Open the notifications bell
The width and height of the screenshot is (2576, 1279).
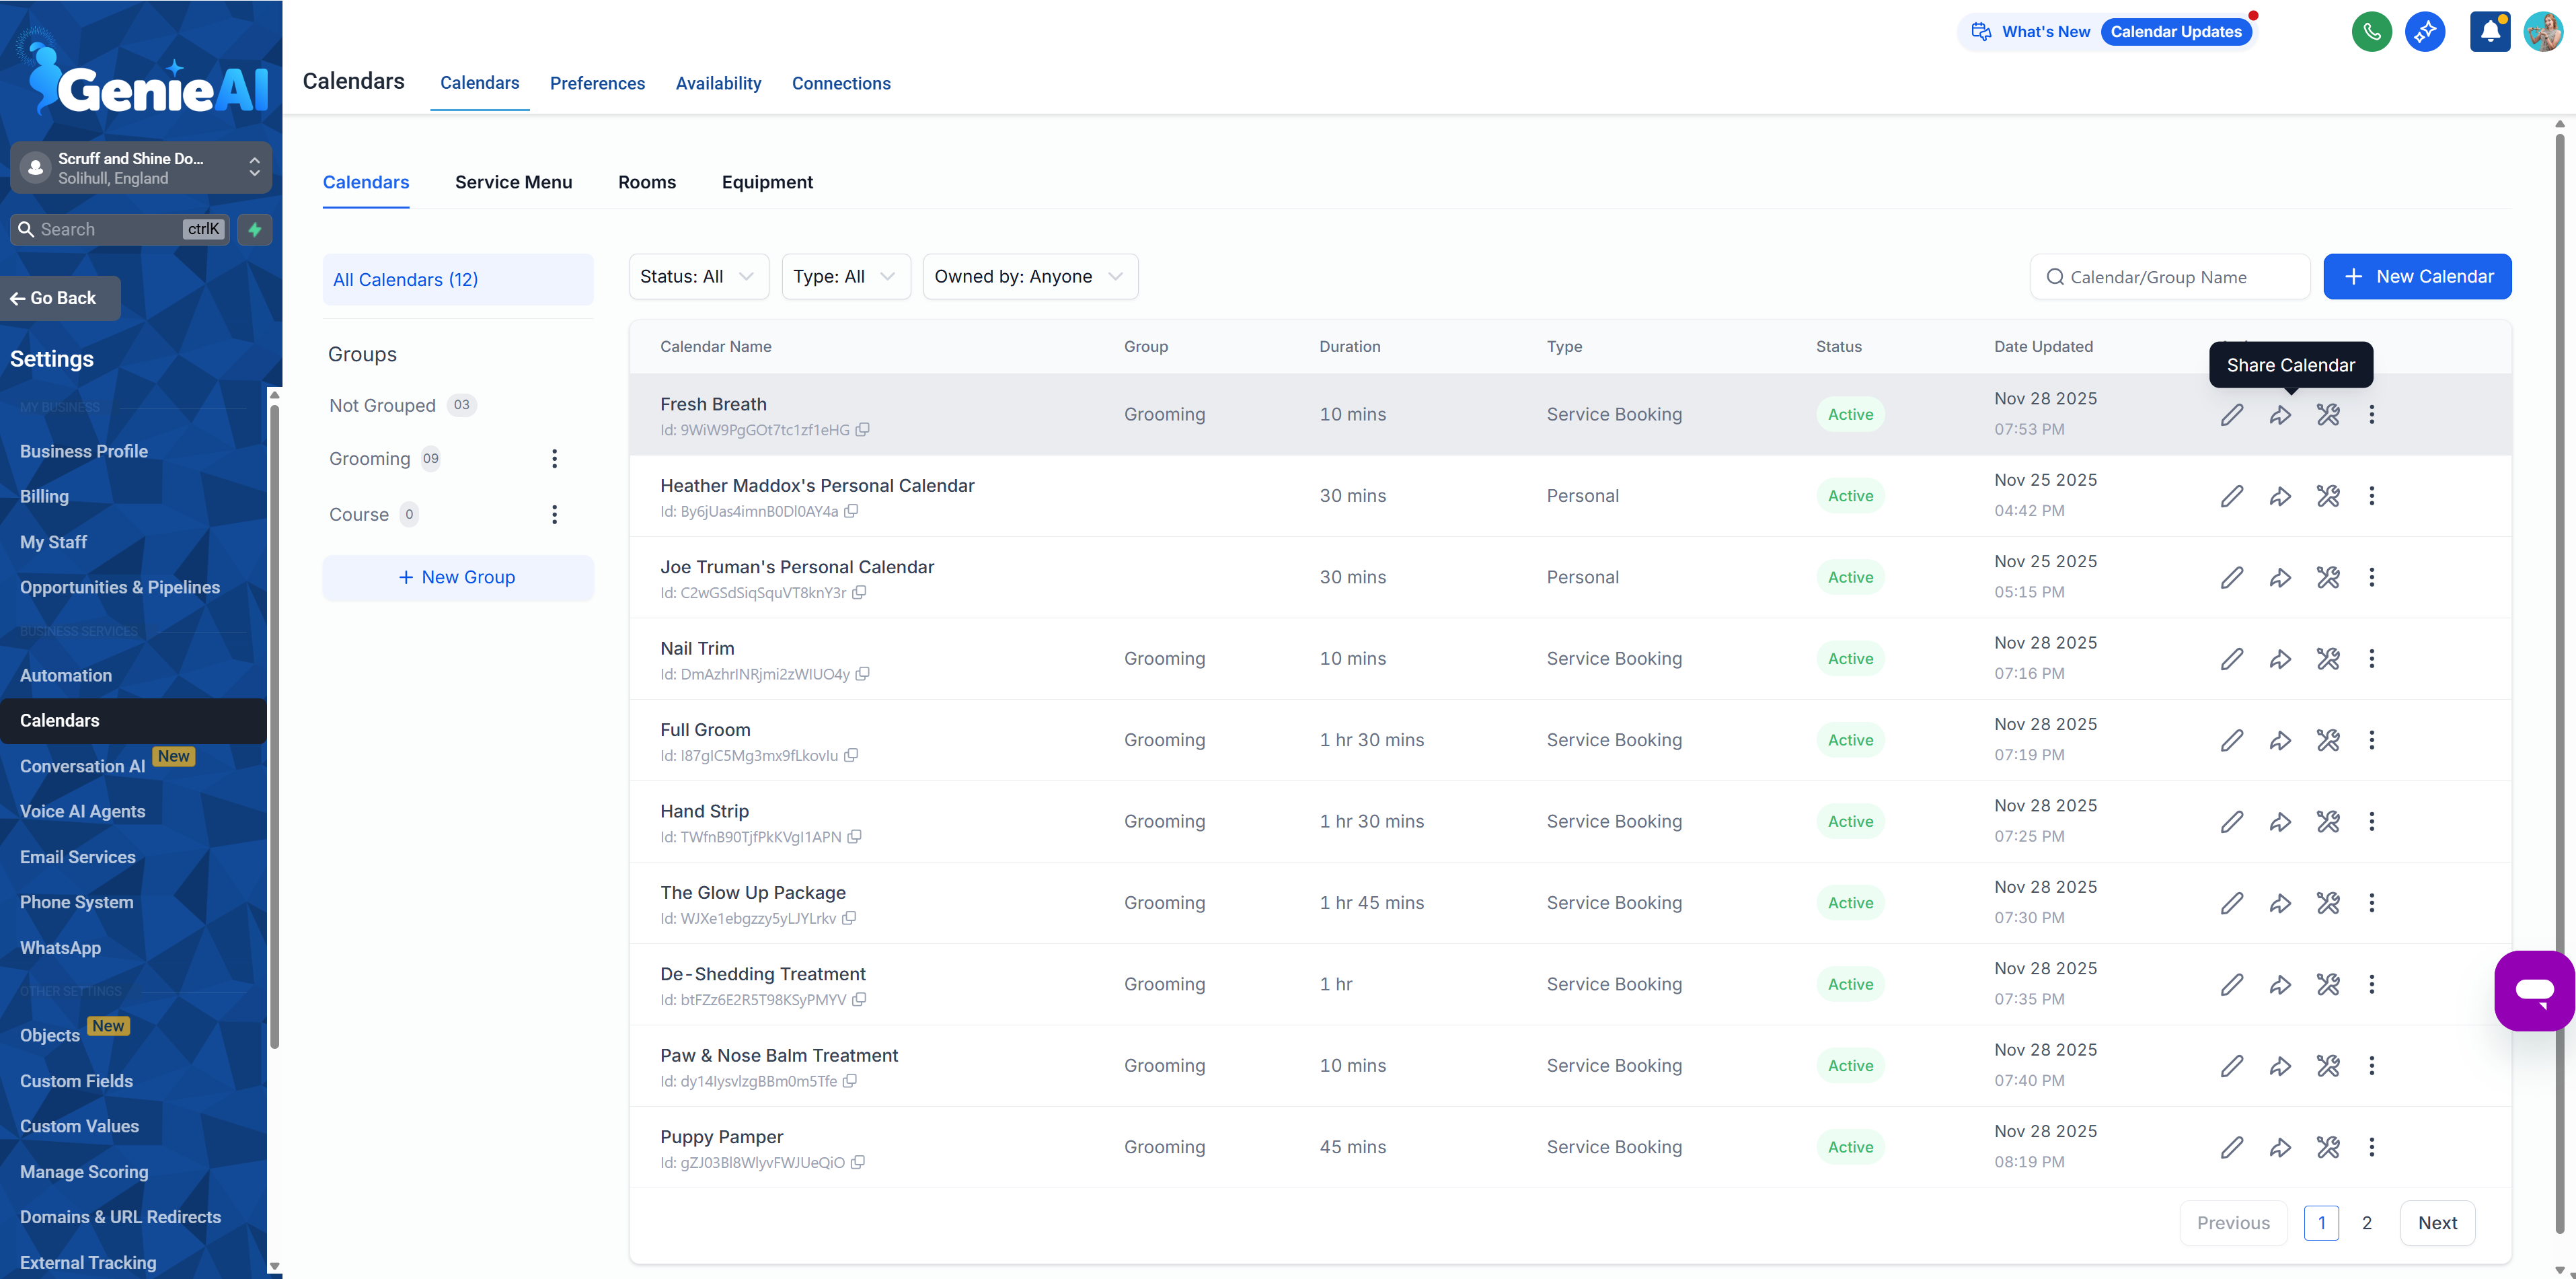(x=2489, y=31)
